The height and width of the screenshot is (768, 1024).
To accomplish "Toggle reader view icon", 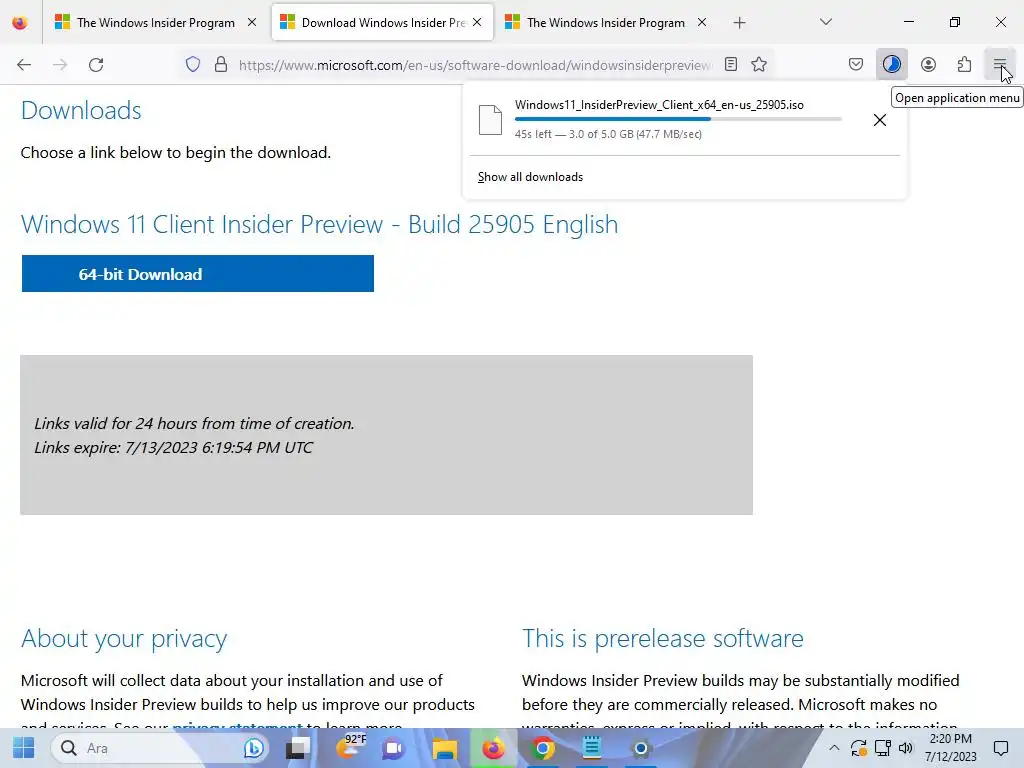I will (731, 64).
